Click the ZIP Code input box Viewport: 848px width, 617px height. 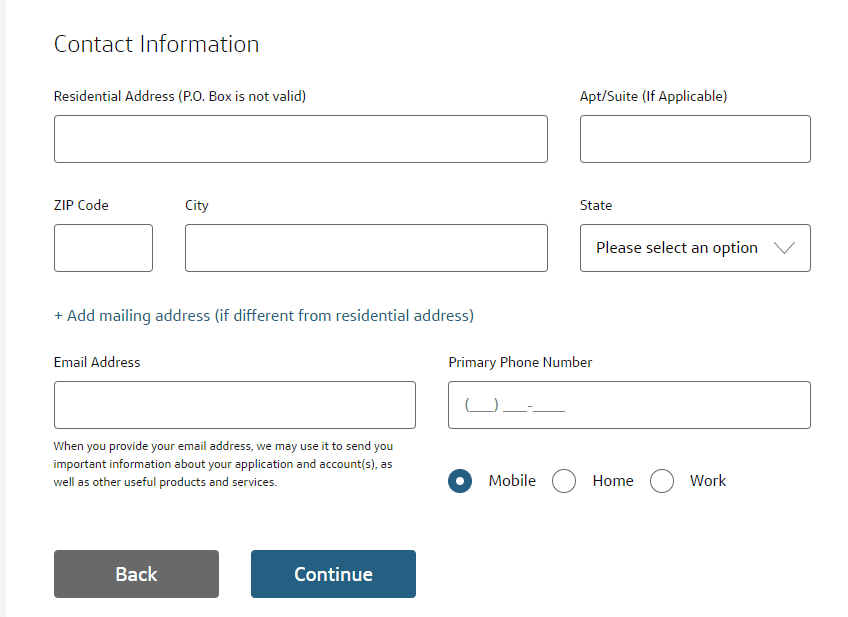tap(103, 247)
